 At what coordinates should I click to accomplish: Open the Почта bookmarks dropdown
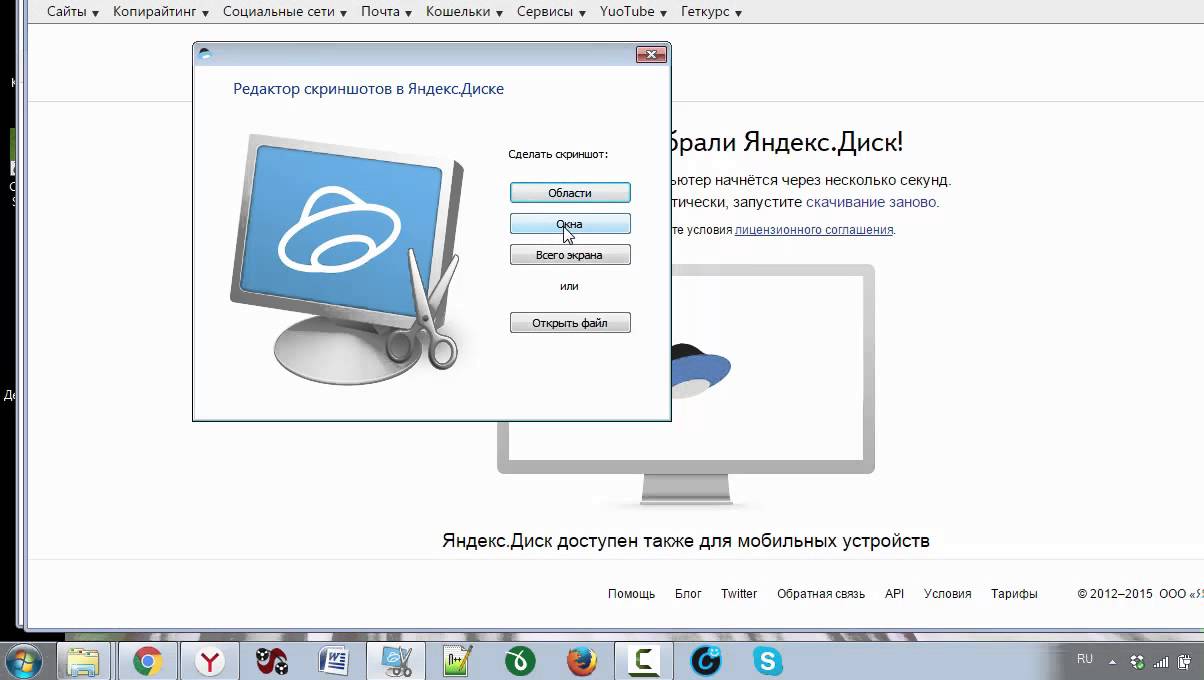click(x=387, y=12)
